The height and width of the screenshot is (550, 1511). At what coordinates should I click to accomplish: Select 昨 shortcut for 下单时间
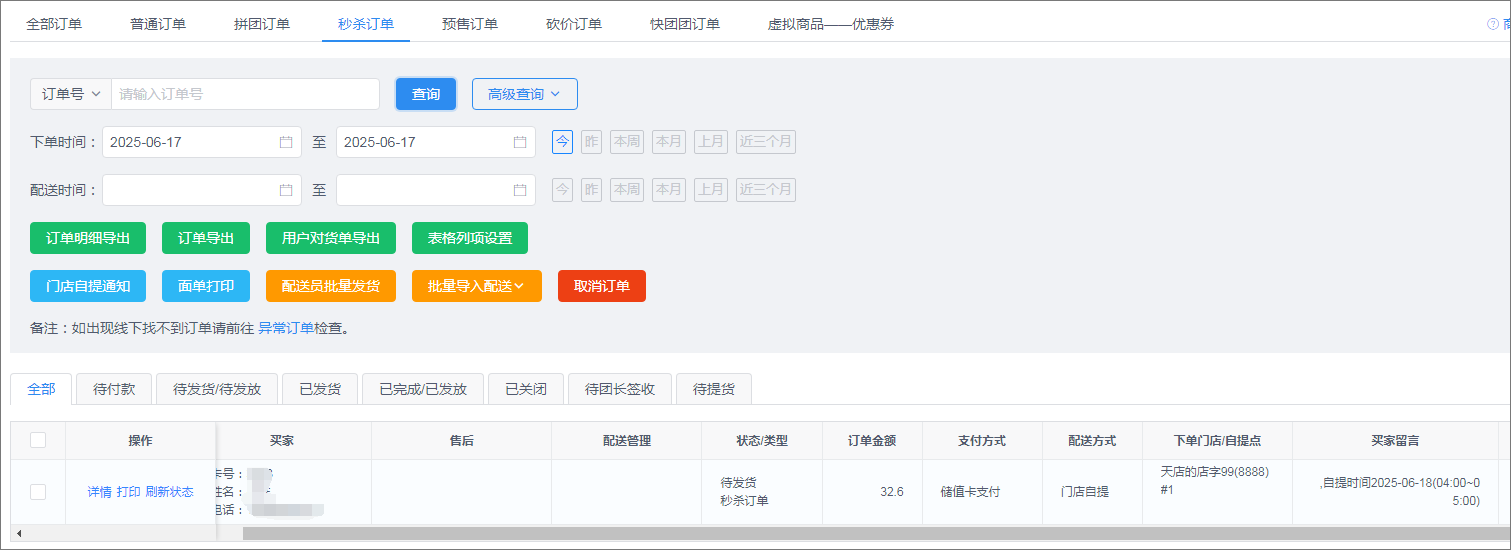[x=592, y=142]
